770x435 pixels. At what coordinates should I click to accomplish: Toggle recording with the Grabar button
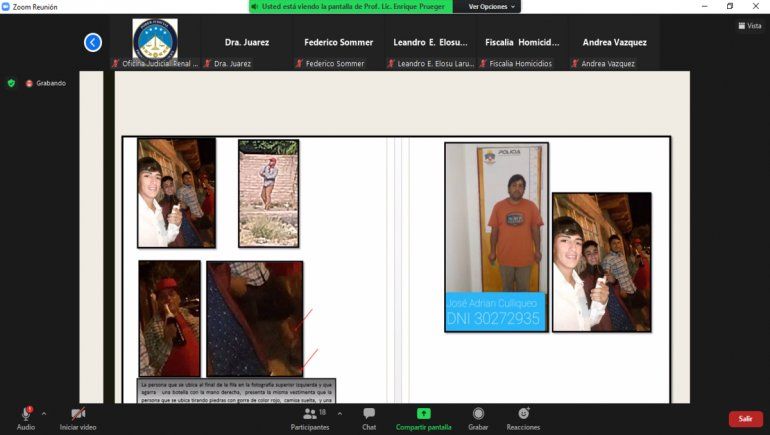[x=478, y=414]
